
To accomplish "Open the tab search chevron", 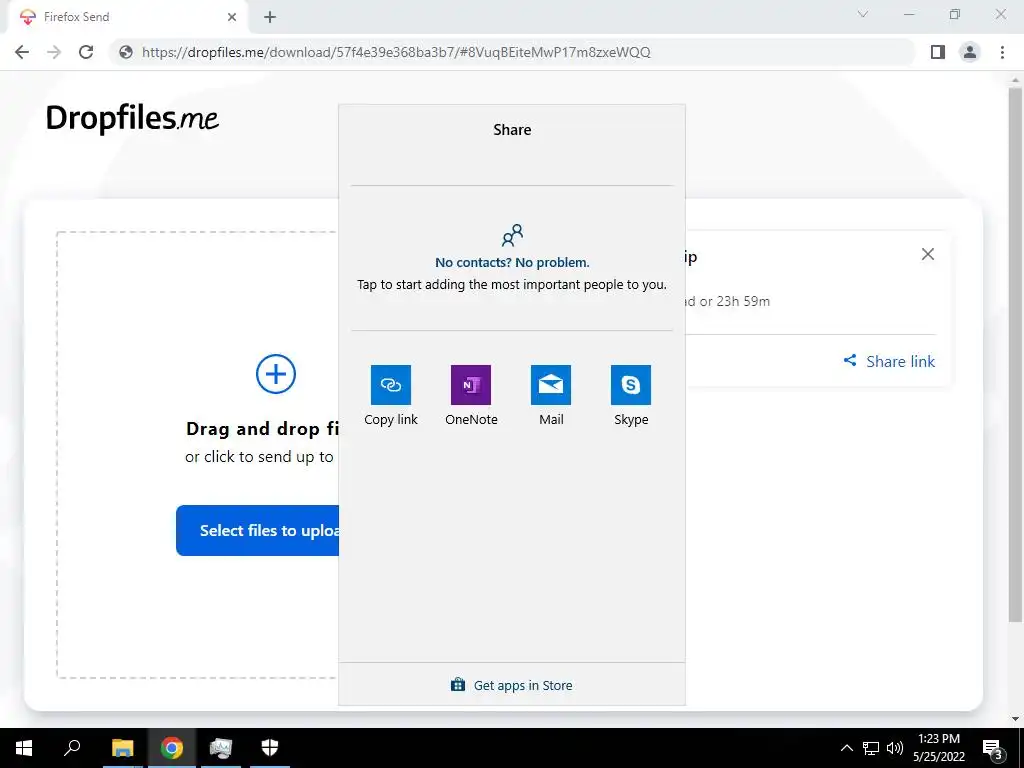I will (863, 14).
